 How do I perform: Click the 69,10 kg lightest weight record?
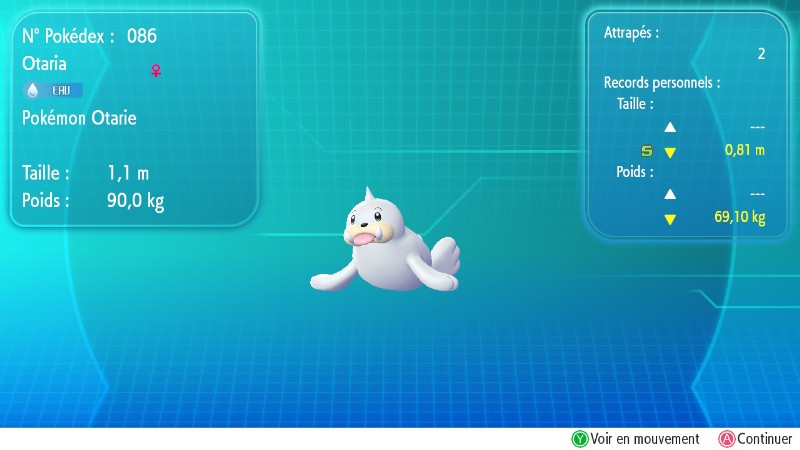tap(739, 218)
